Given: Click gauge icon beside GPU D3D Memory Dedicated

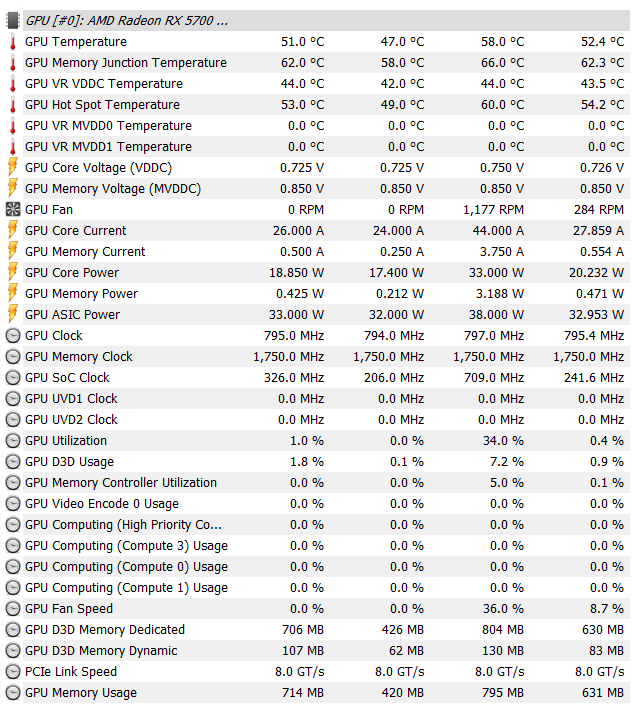Looking at the screenshot, I should tap(13, 630).
